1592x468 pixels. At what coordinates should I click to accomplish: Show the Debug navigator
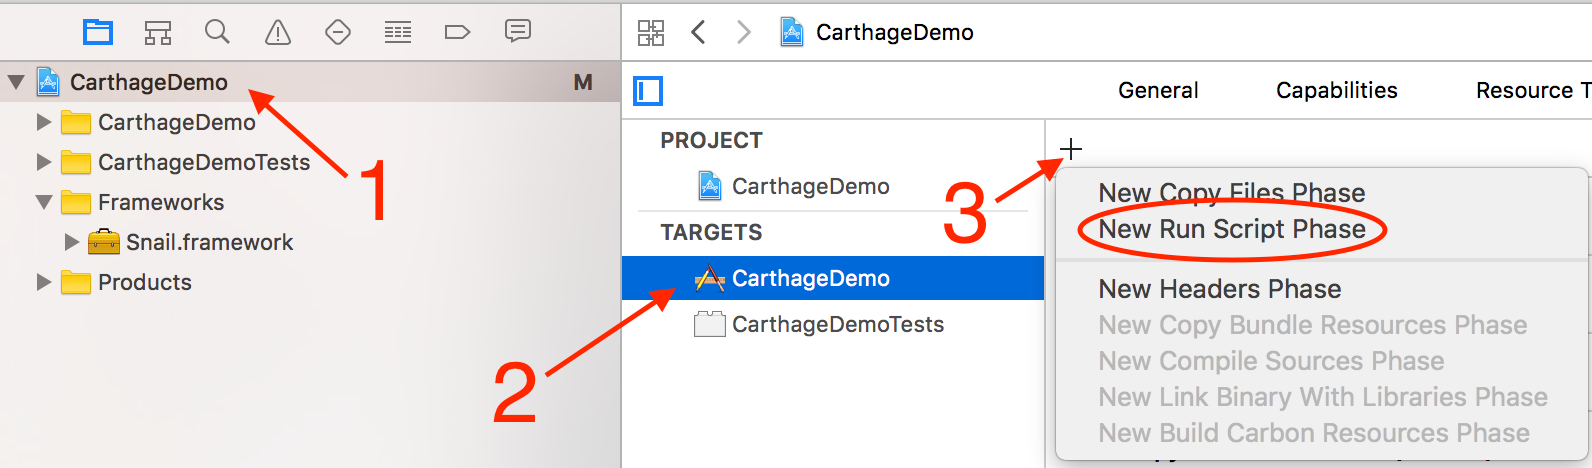(398, 32)
